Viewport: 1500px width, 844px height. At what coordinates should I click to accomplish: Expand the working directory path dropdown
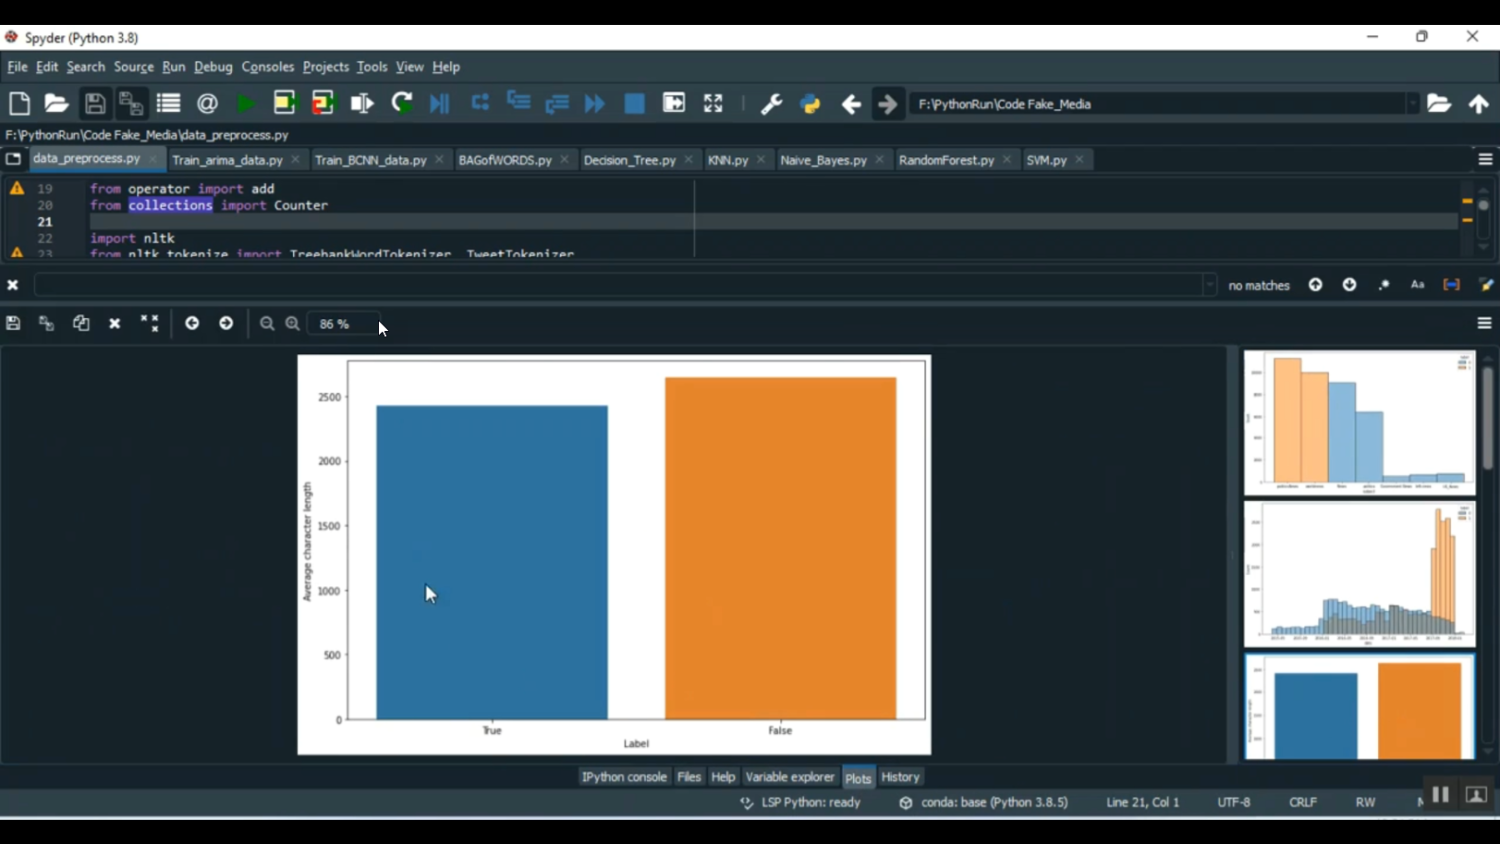point(1412,104)
